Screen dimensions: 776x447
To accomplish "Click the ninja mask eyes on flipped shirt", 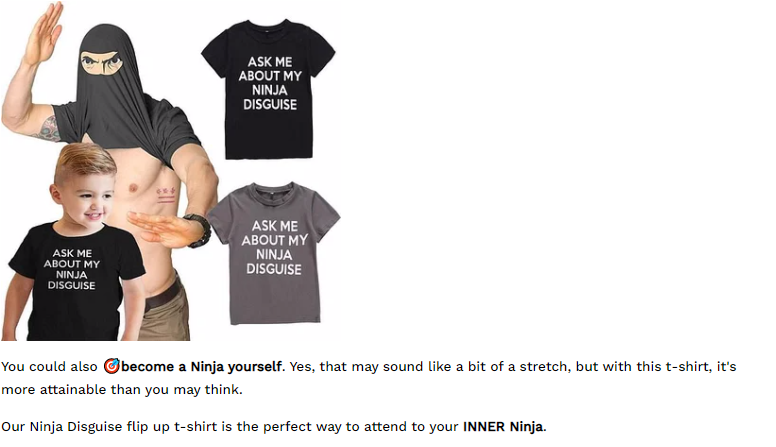I will pyautogui.click(x=101, y=62).
